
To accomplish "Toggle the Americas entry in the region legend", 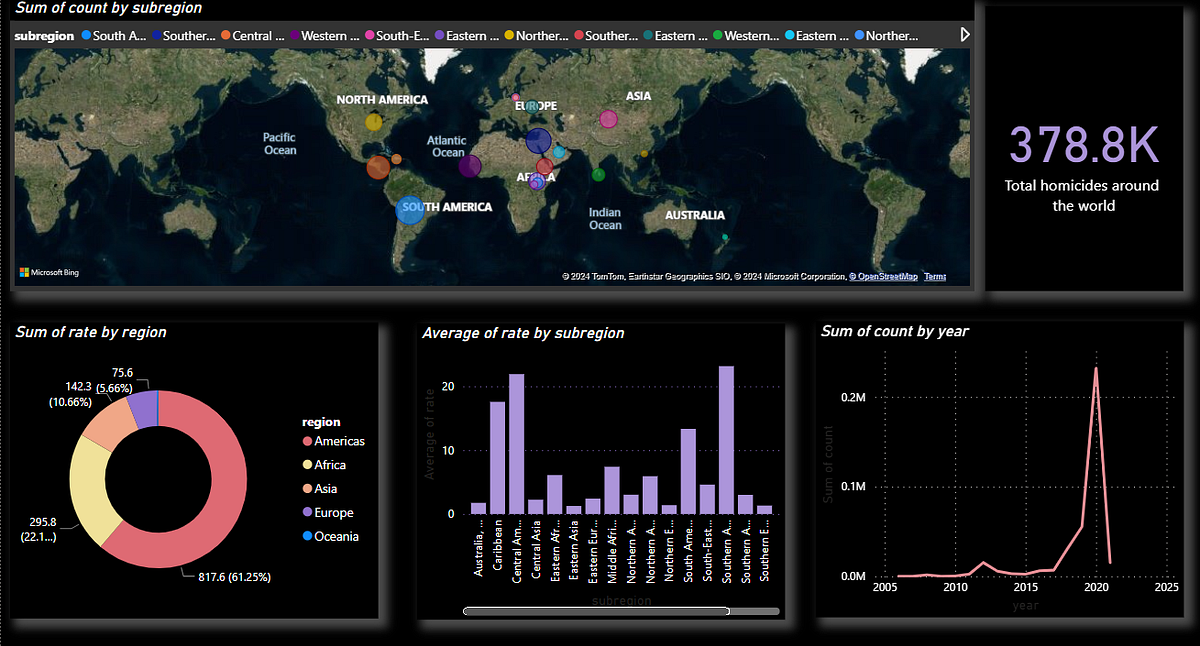I will (x=338, y=441).
